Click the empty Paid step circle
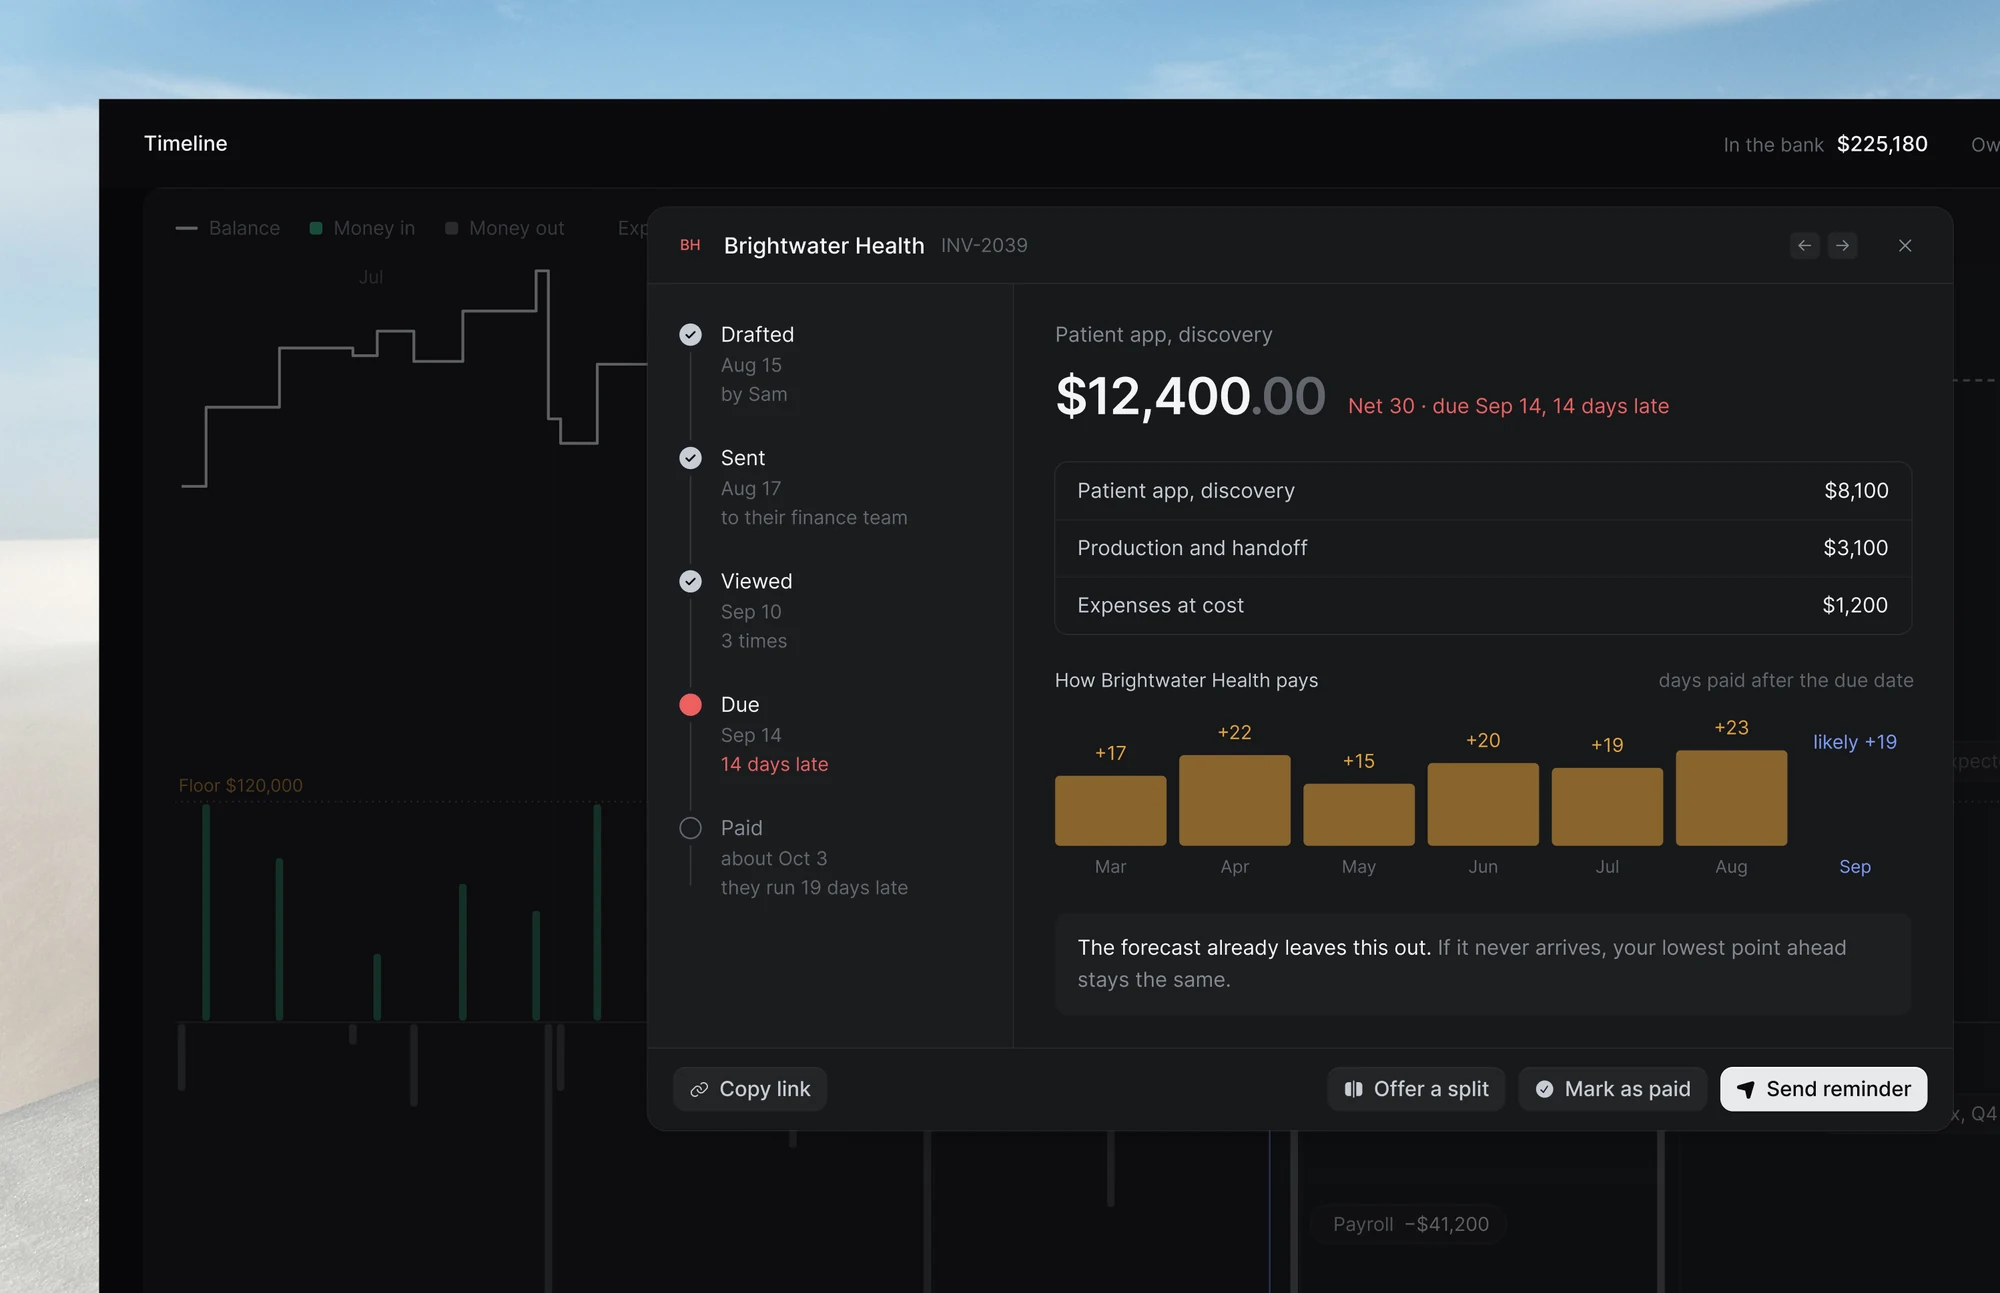 pyautogui.click(x=690, y=828)
